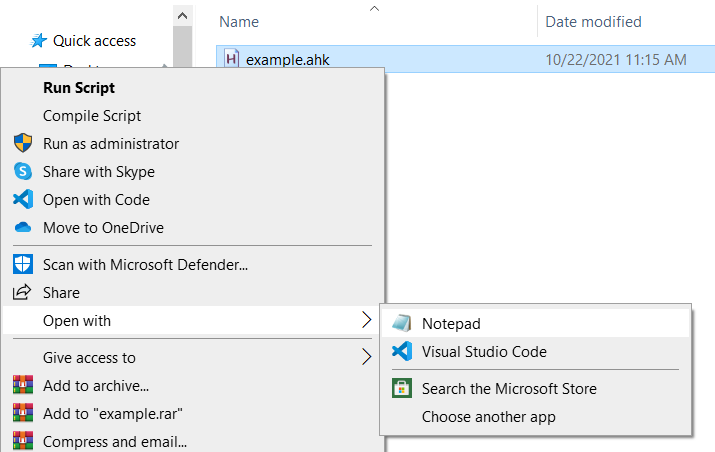Choose Run as administrator
The image size is (715, 452).
[111, 144]
